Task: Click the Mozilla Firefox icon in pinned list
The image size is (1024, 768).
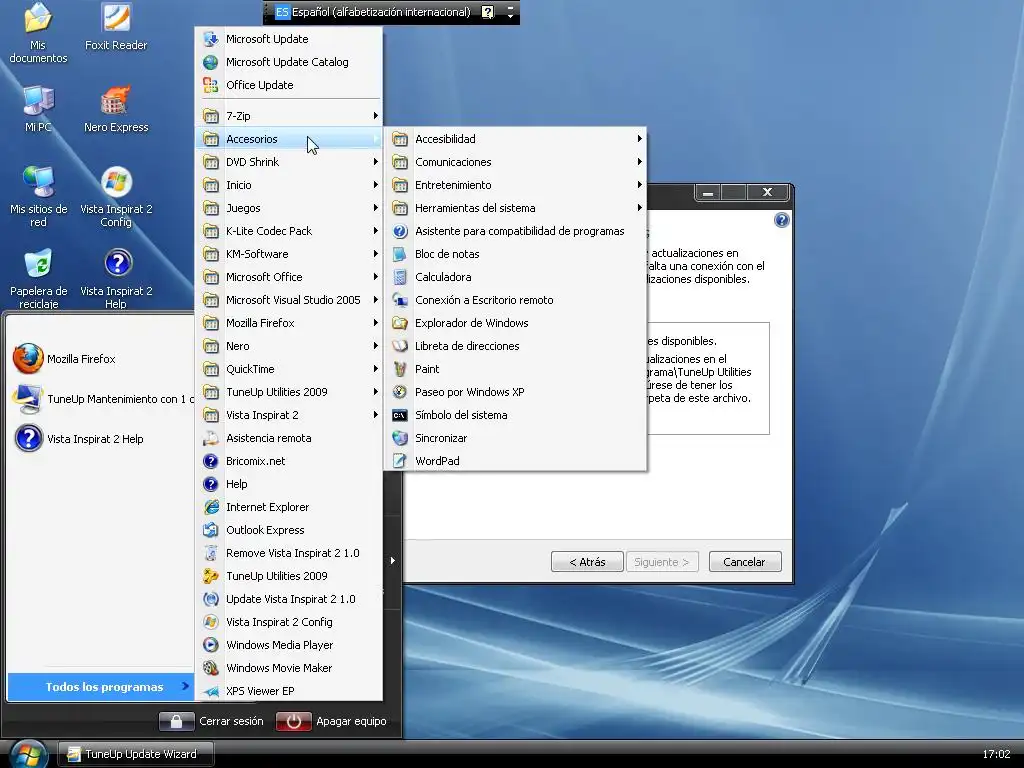Action: coord(29,359)
